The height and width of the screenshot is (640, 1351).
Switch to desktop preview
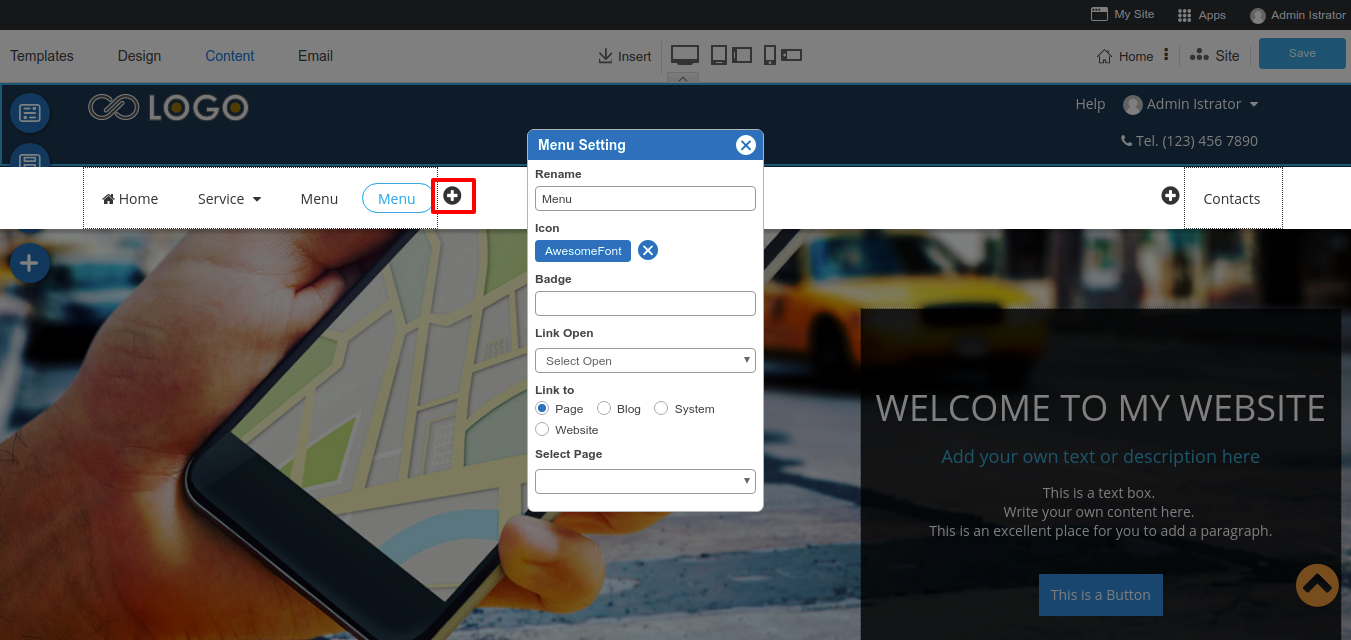tap(685, 55)
